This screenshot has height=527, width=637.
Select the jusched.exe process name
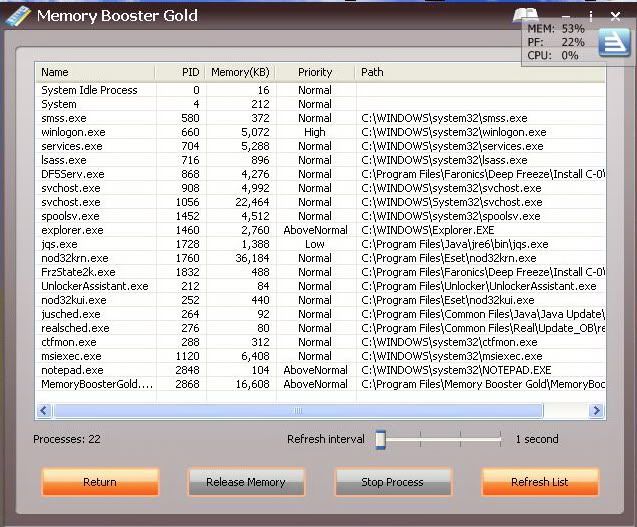click(71, 314)
